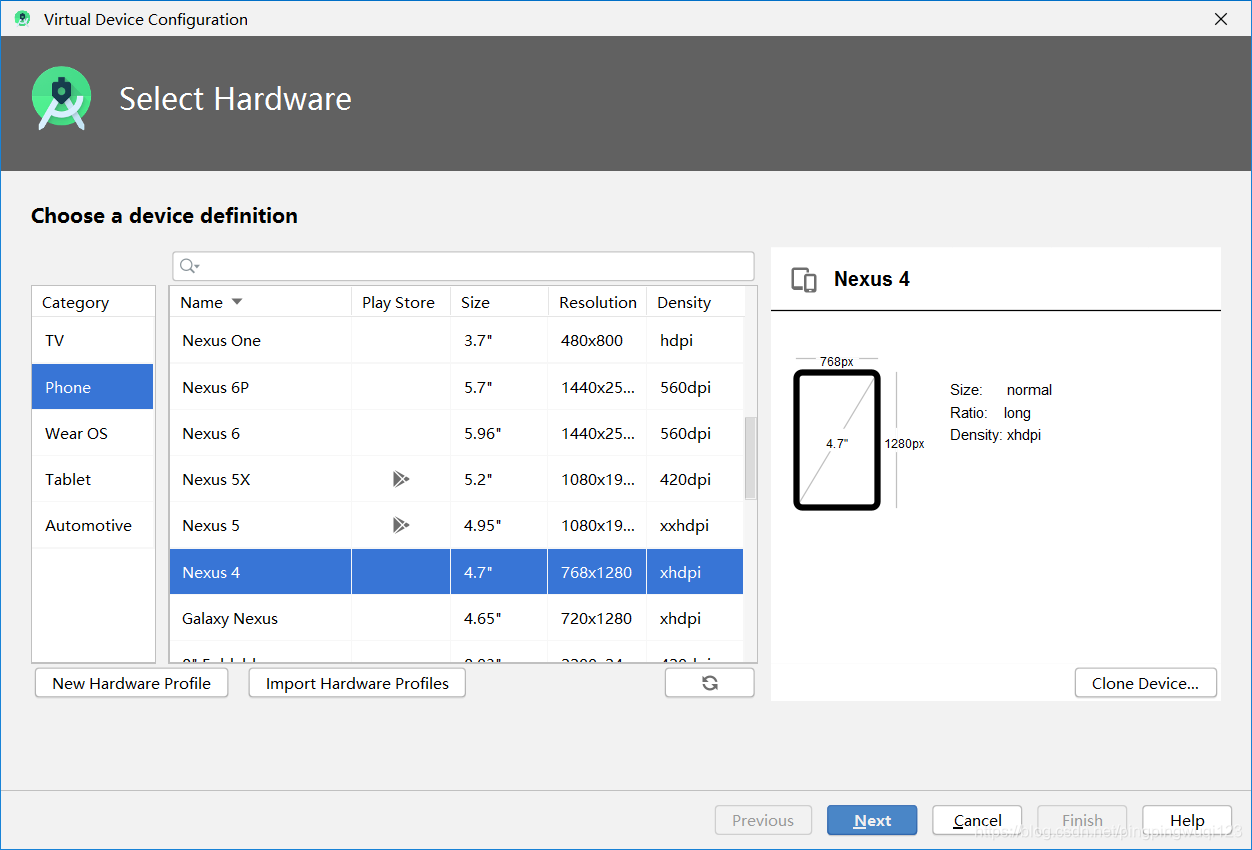1252x850 pixels.
Task: Click the Cancel button
Action: coord(977,820)
